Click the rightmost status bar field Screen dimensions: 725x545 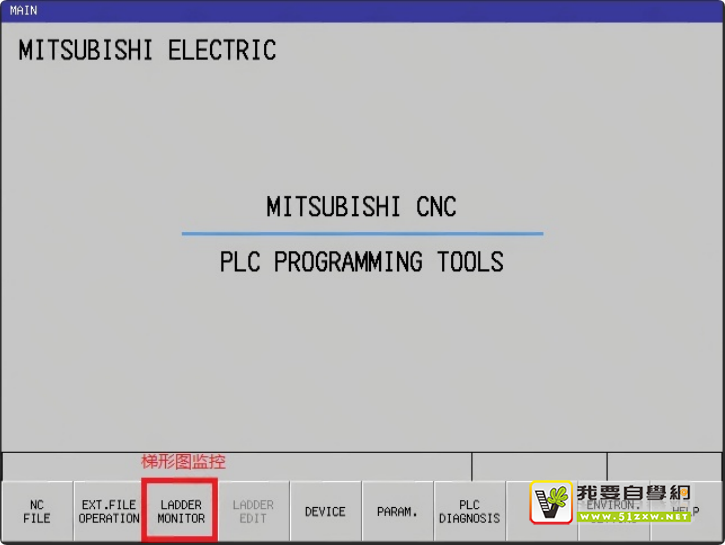click(664, 467)
